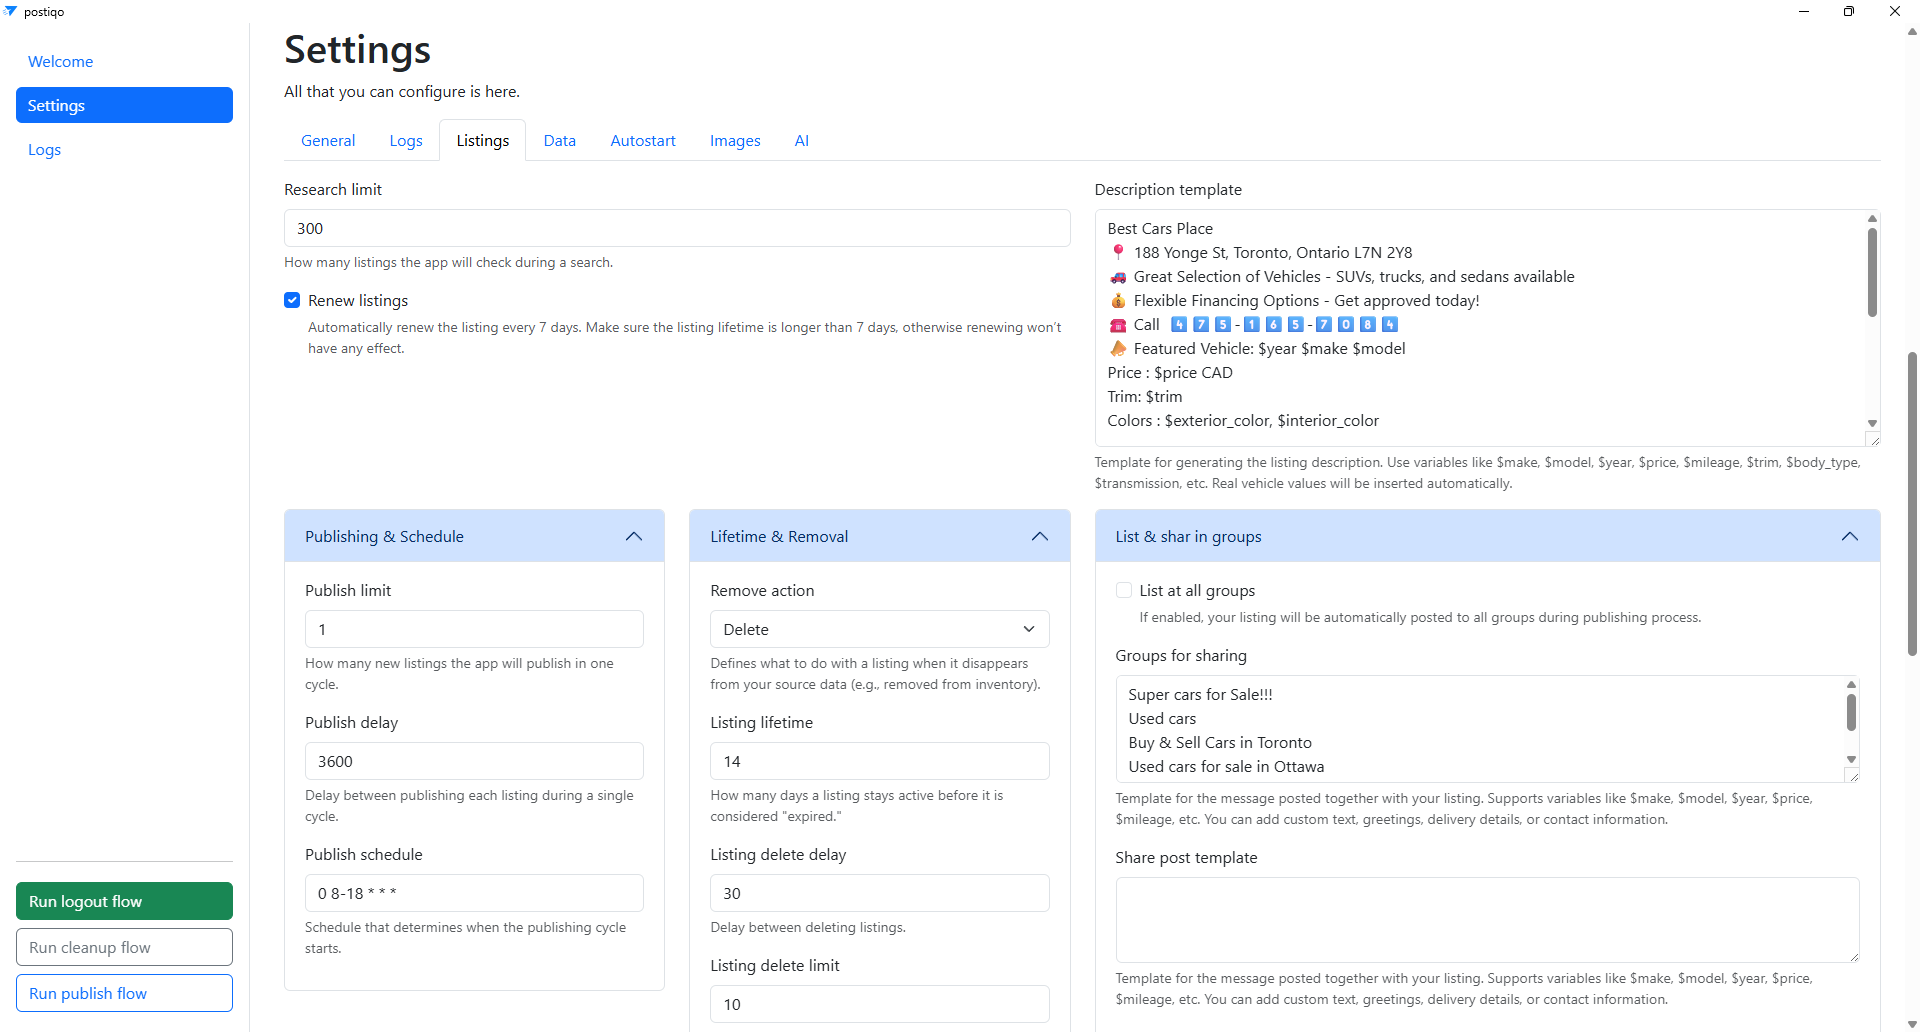
Task: Collapse the List & shar in groups panel
Action: click(1848, 536)
